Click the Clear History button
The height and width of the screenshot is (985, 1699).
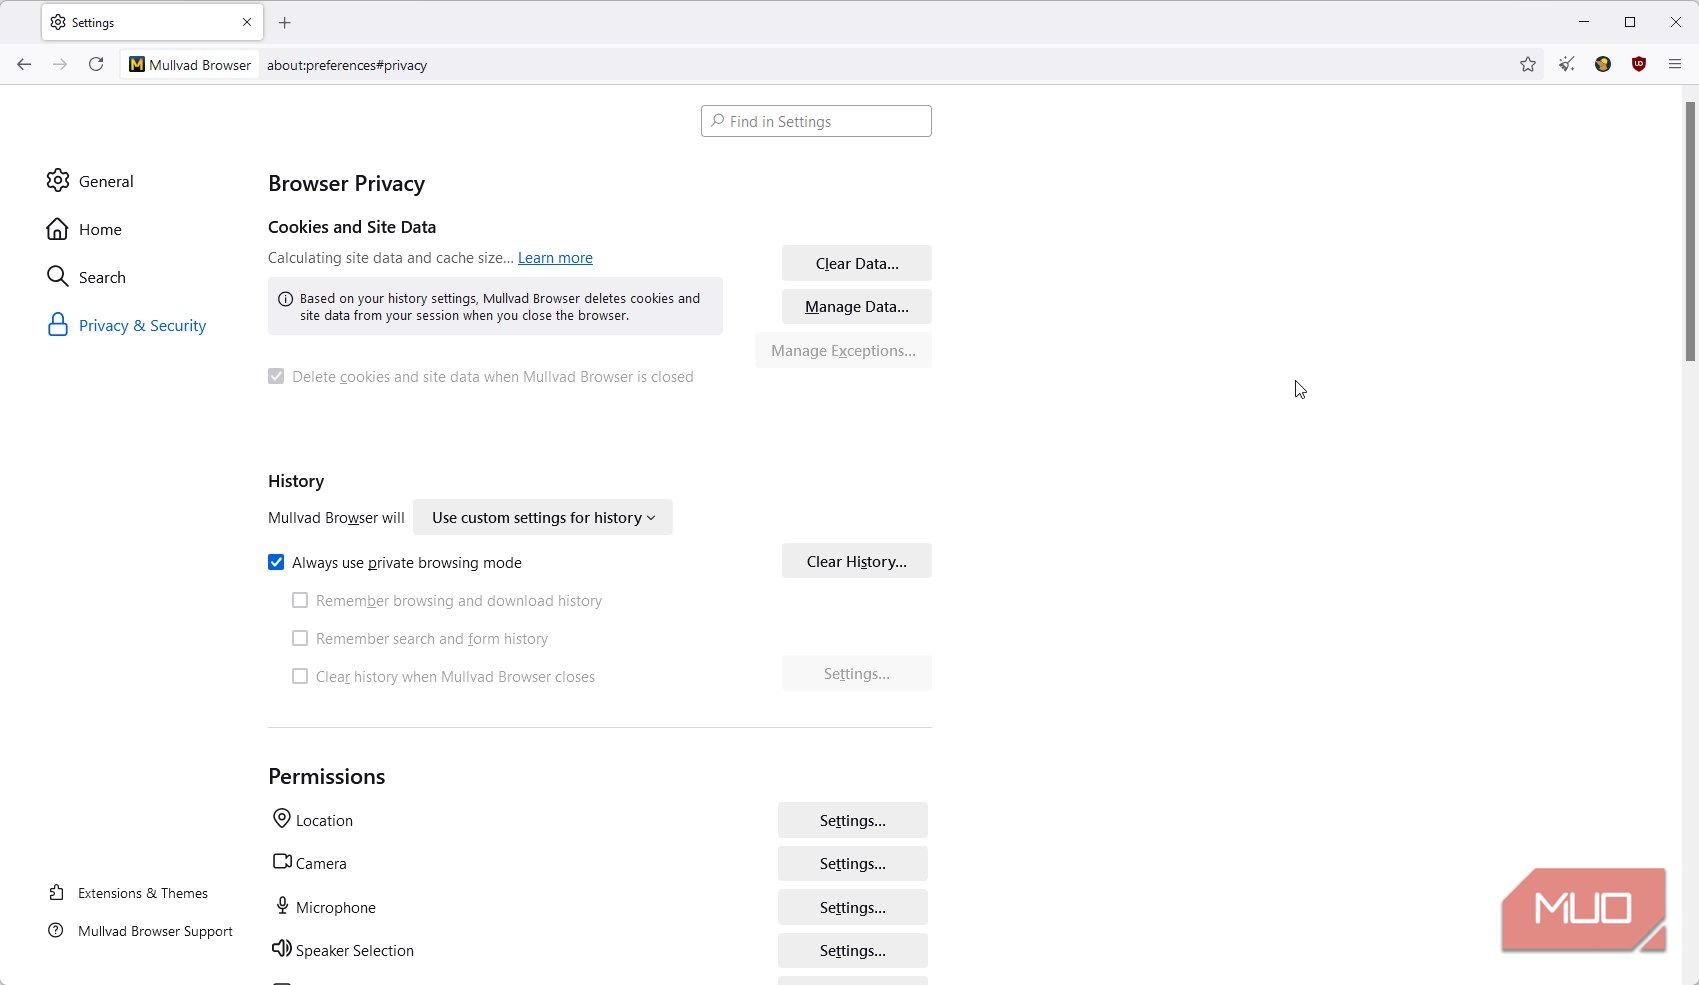857,561
